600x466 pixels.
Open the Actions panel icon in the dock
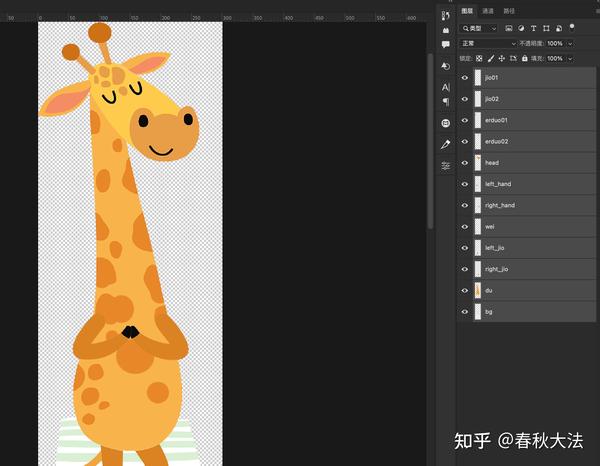coord(445,66)
